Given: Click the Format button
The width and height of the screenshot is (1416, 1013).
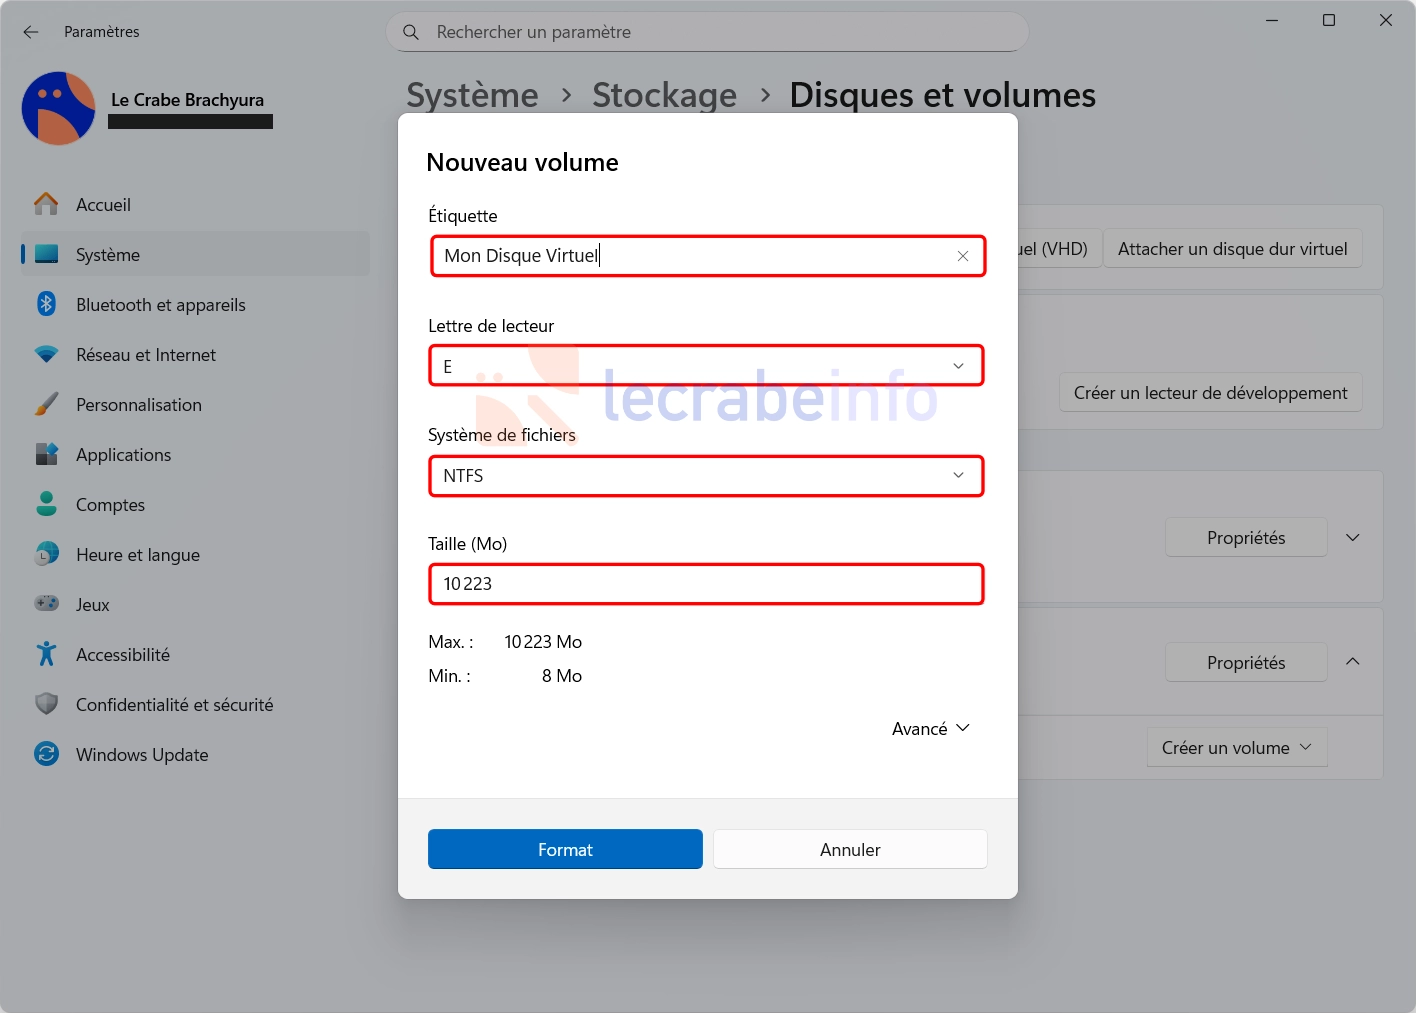Looking at the screenshot, I should tap(565, 849).
